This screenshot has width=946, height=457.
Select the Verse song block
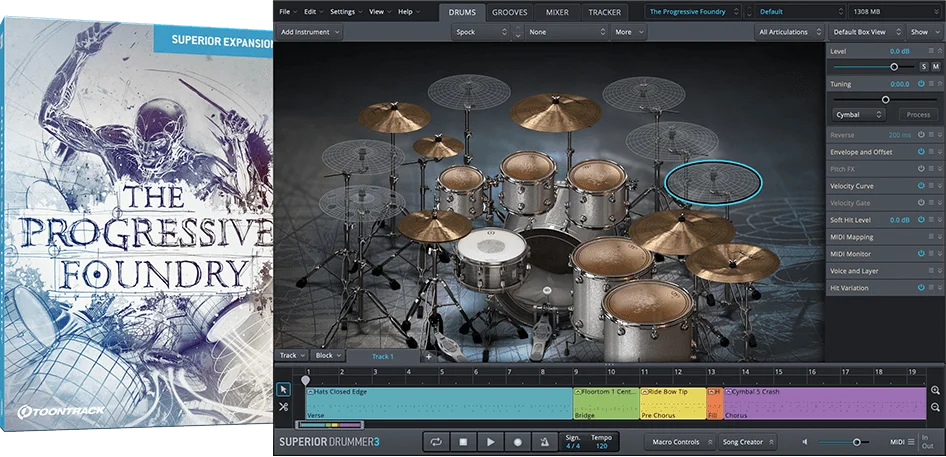[438, 403]
